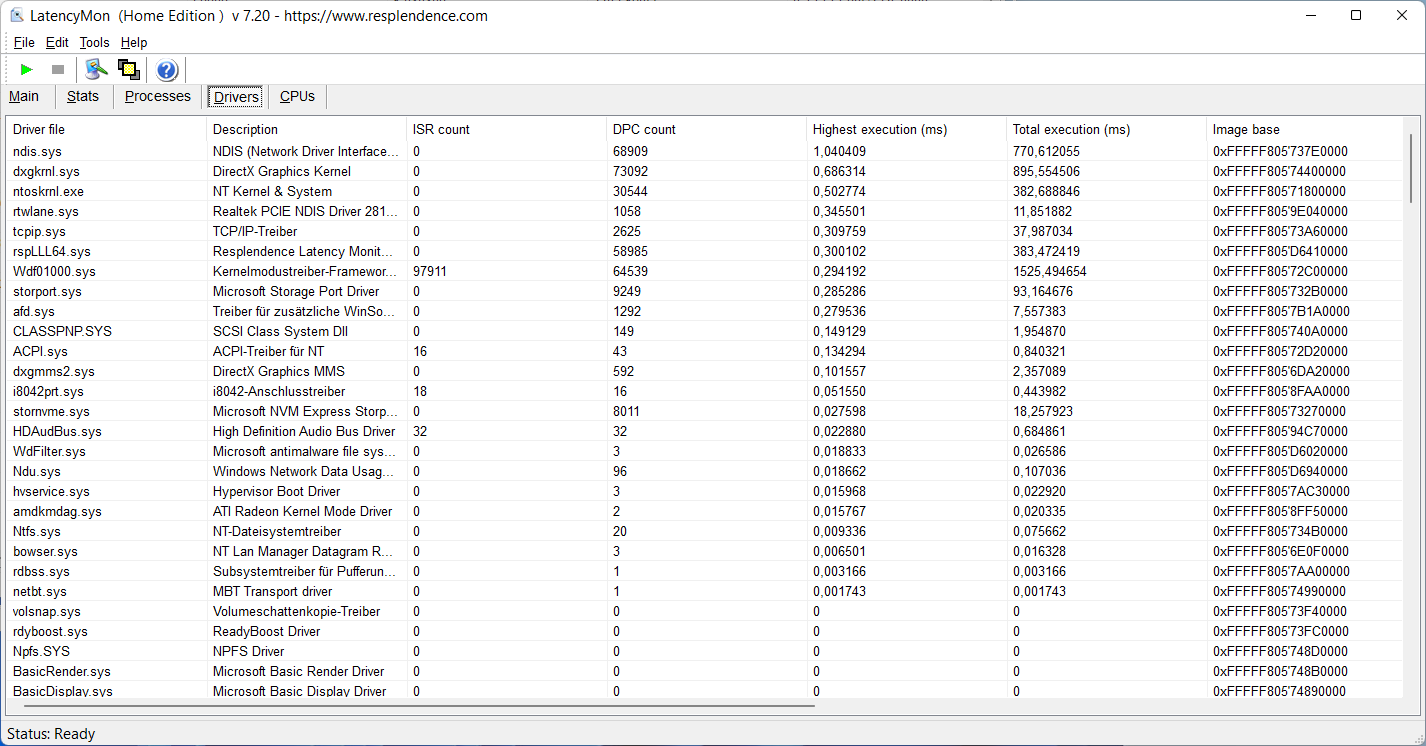Screen dimensions: 1426x746
Task: Select the rtwlane.sys driver row
Action: click(x=705, y=211)
